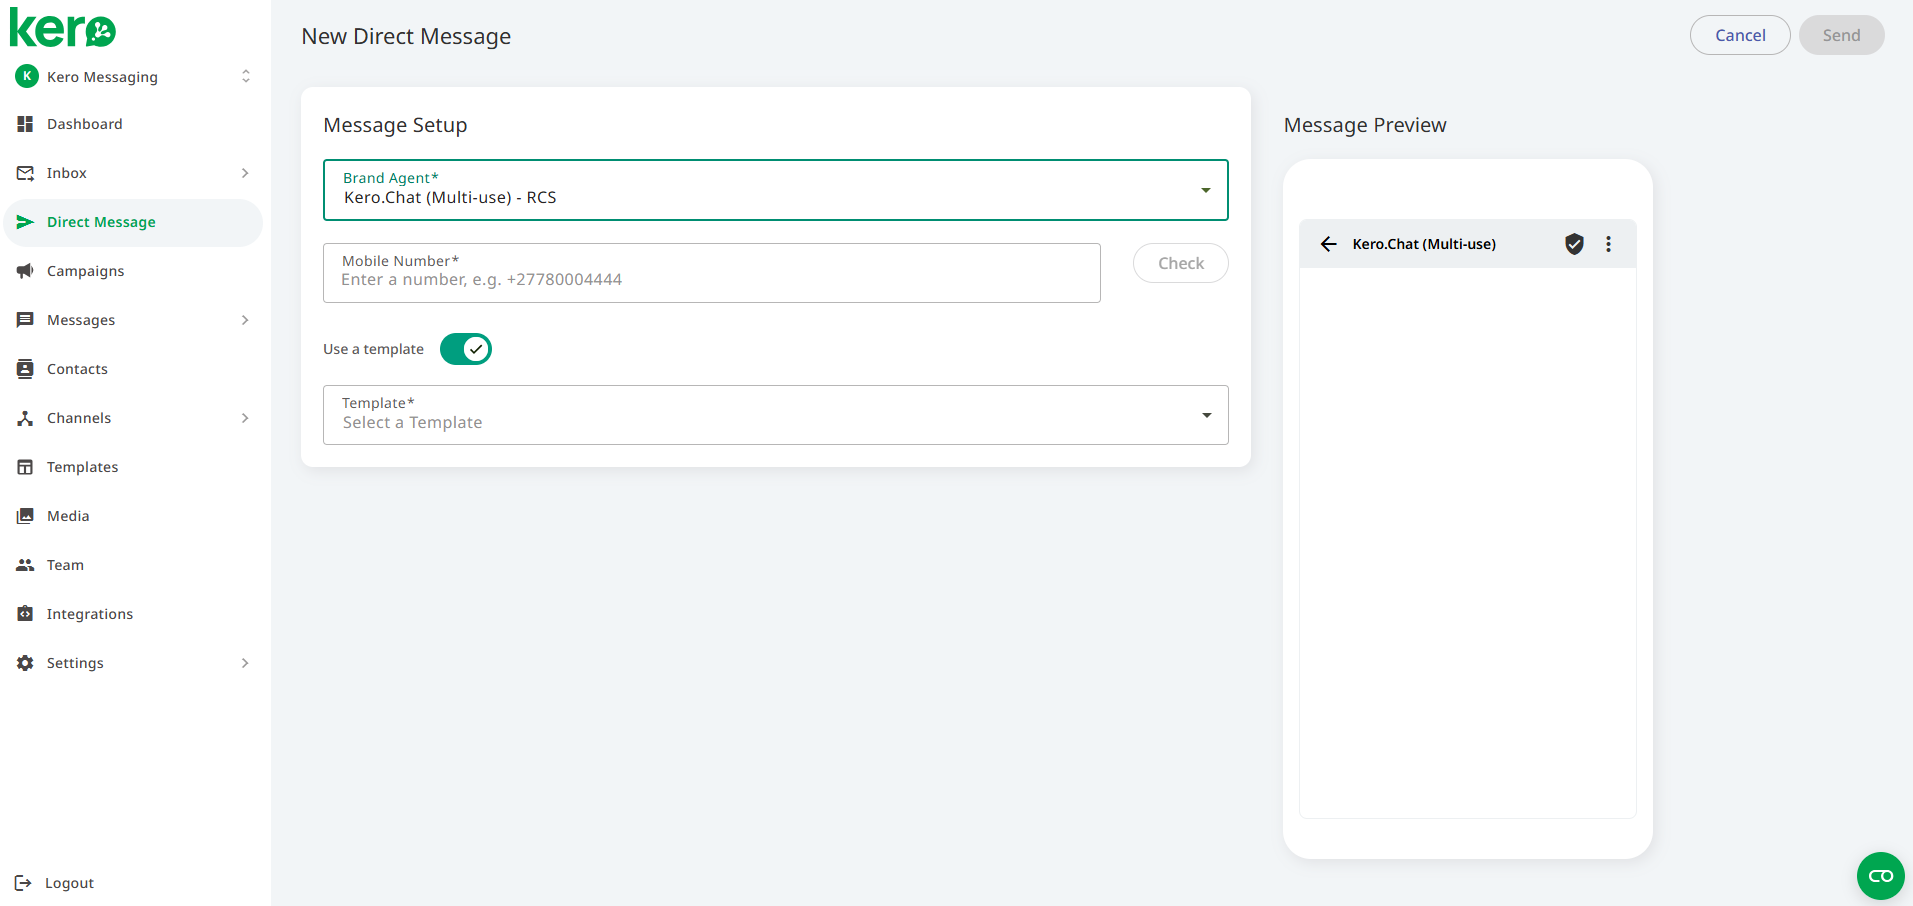The height and width of the screenshot is (906, 1913).
Task: Click the Media gallery icon
Action: [x=25, y=516]
